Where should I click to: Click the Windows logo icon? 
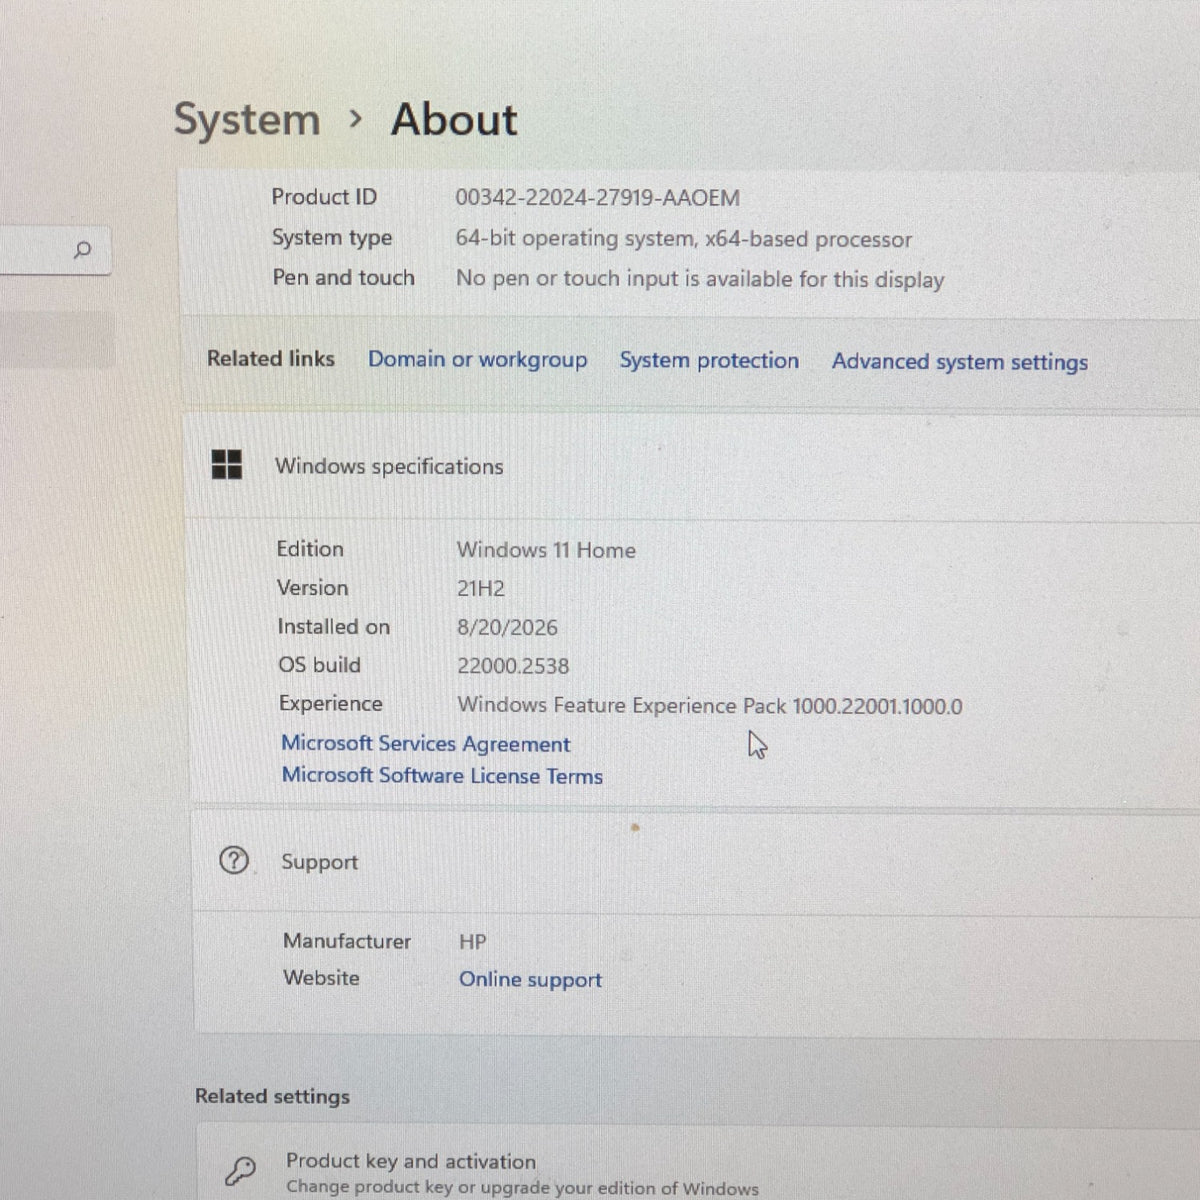pyautogui.click(x=227, y=464)
